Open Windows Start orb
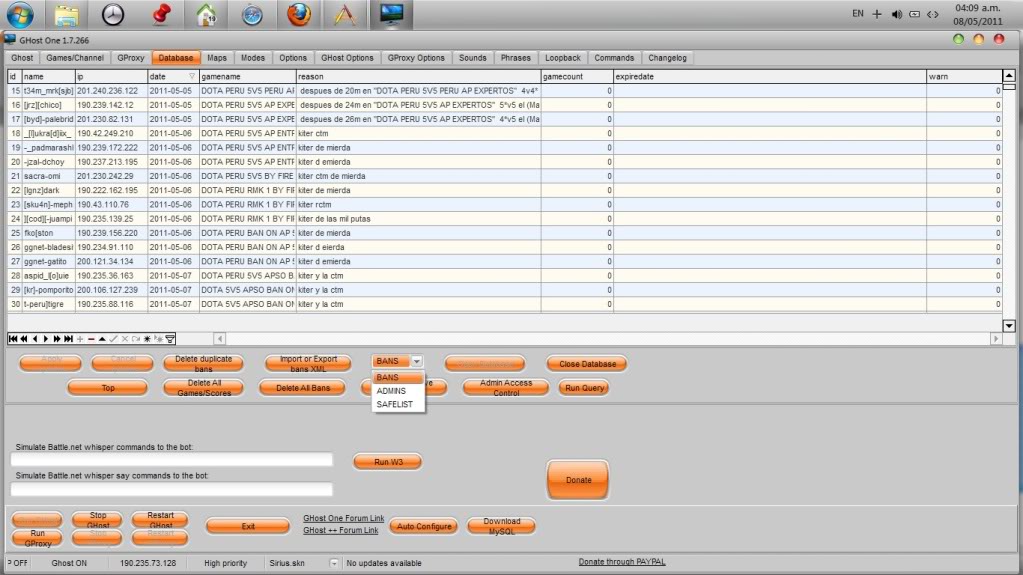The image size is (1023, 575). point(20,14)
